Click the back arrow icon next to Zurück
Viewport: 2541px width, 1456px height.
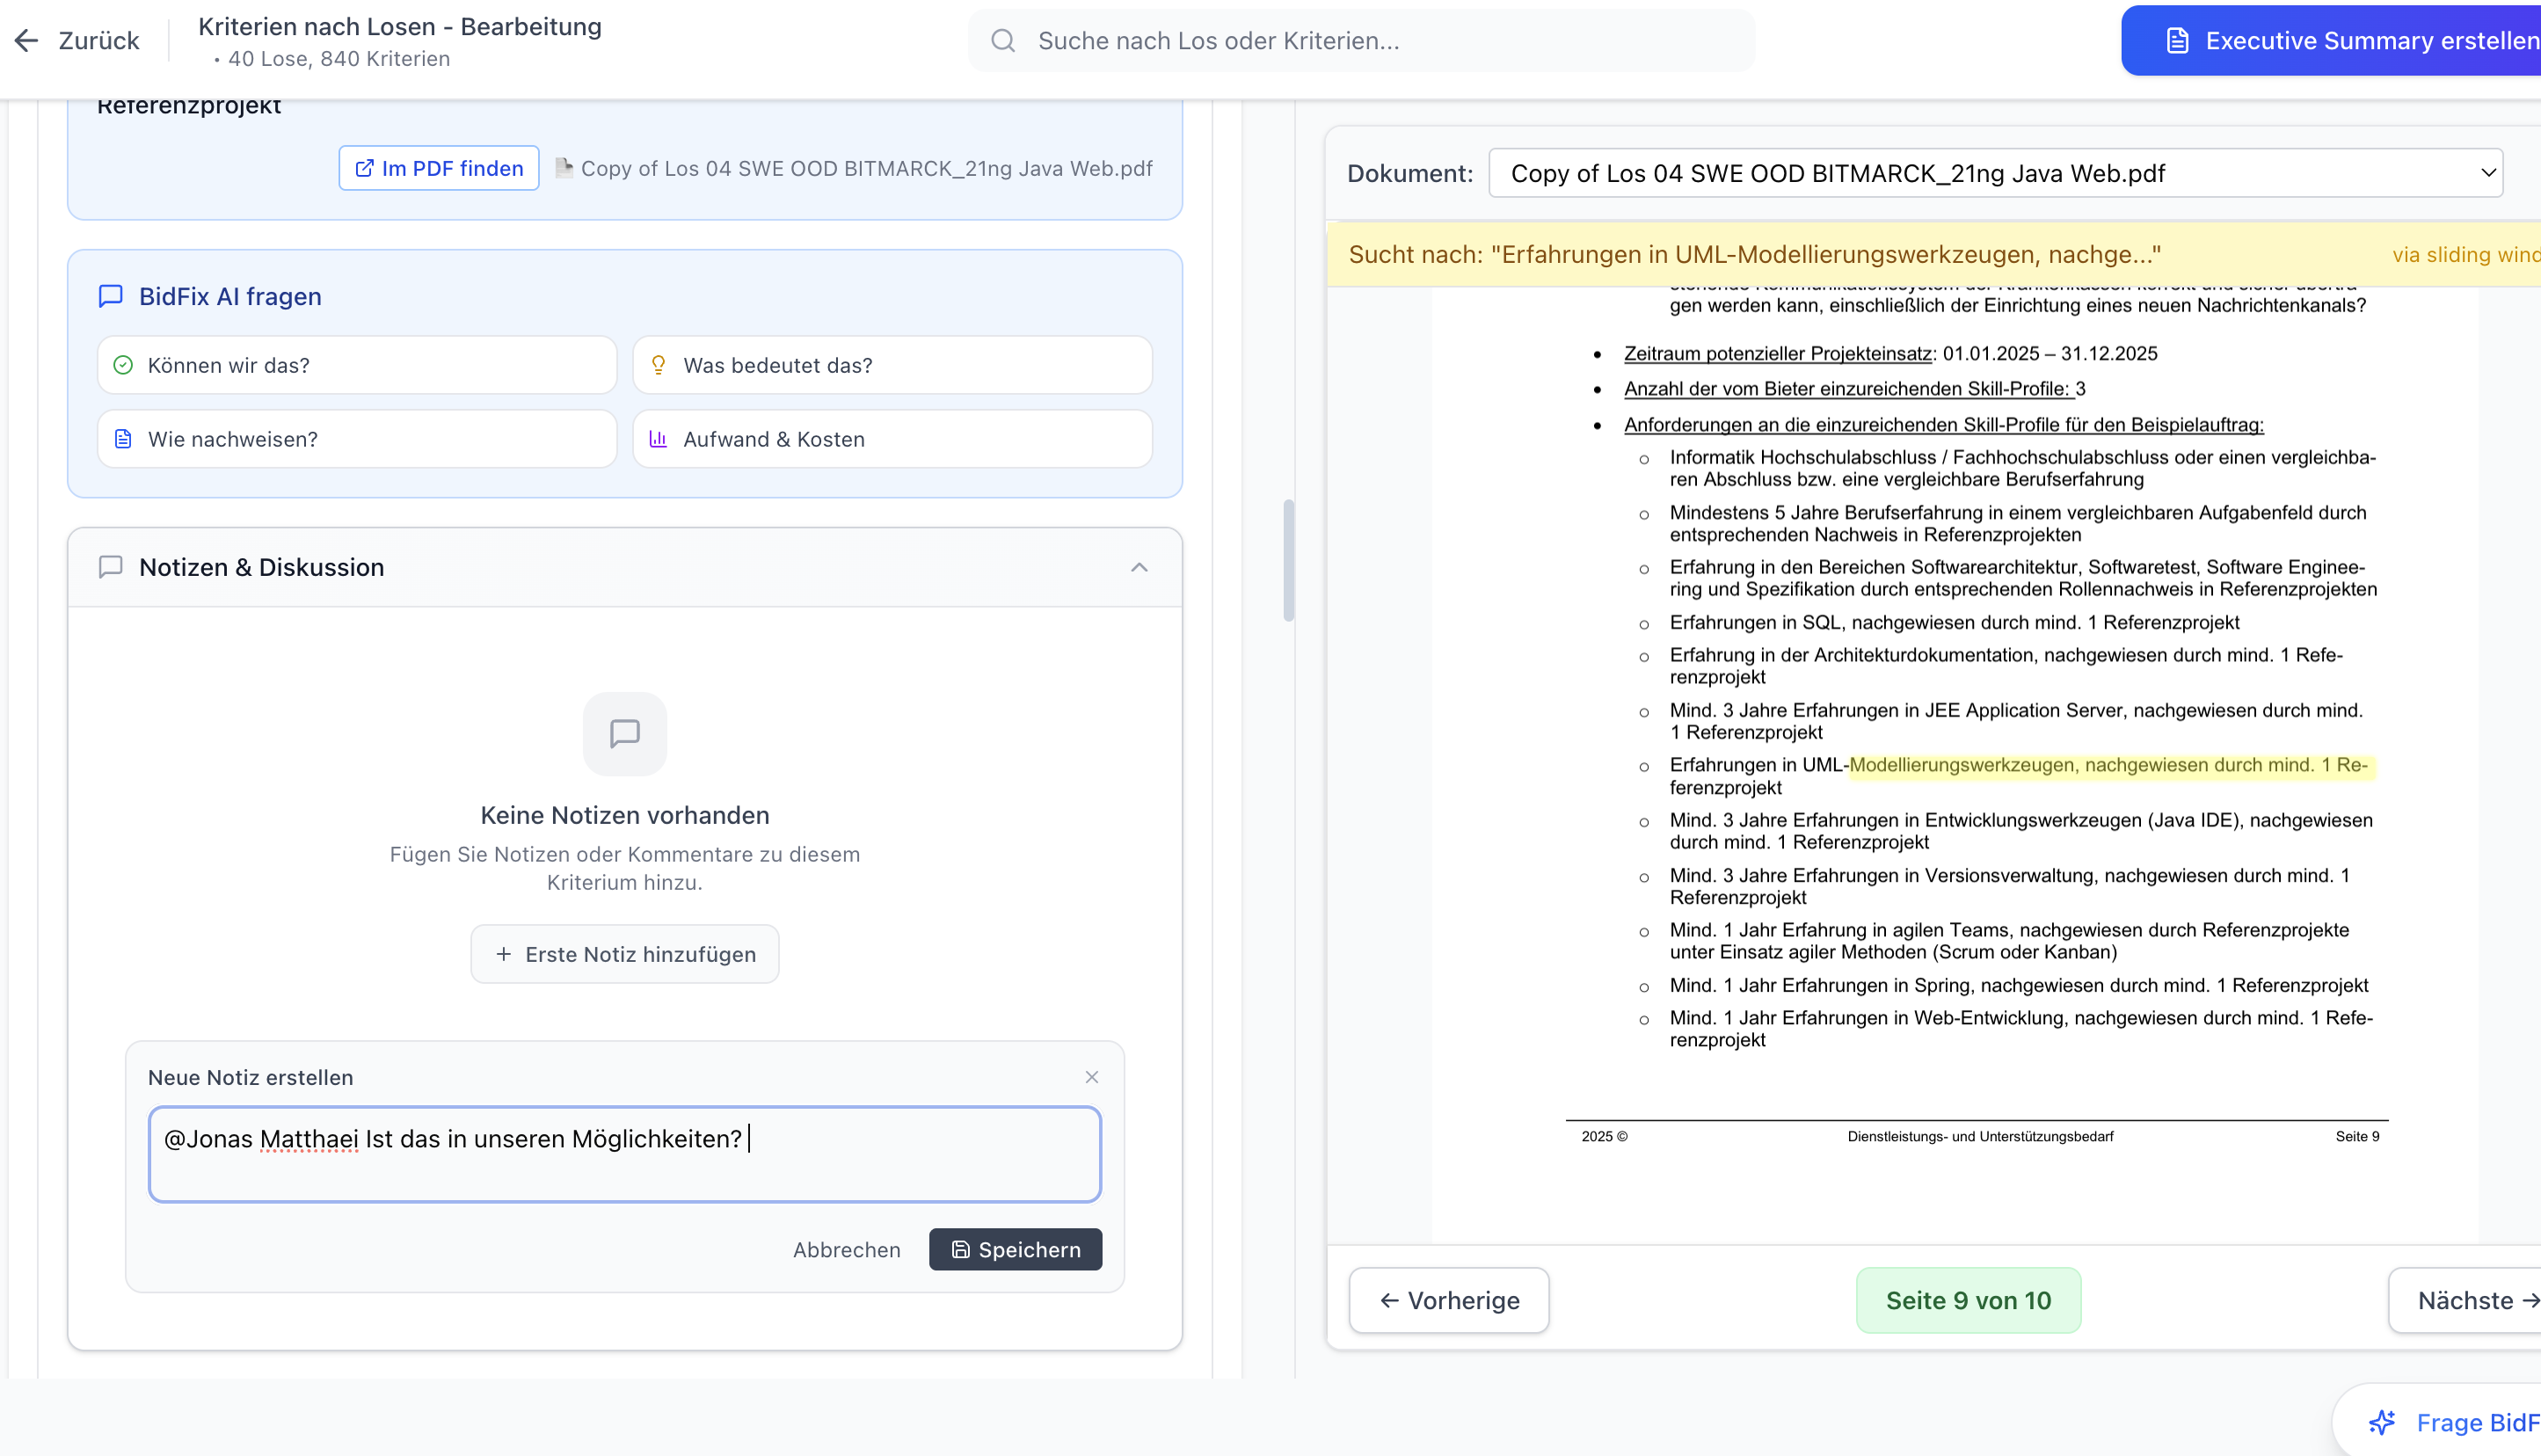click(27, 40)
